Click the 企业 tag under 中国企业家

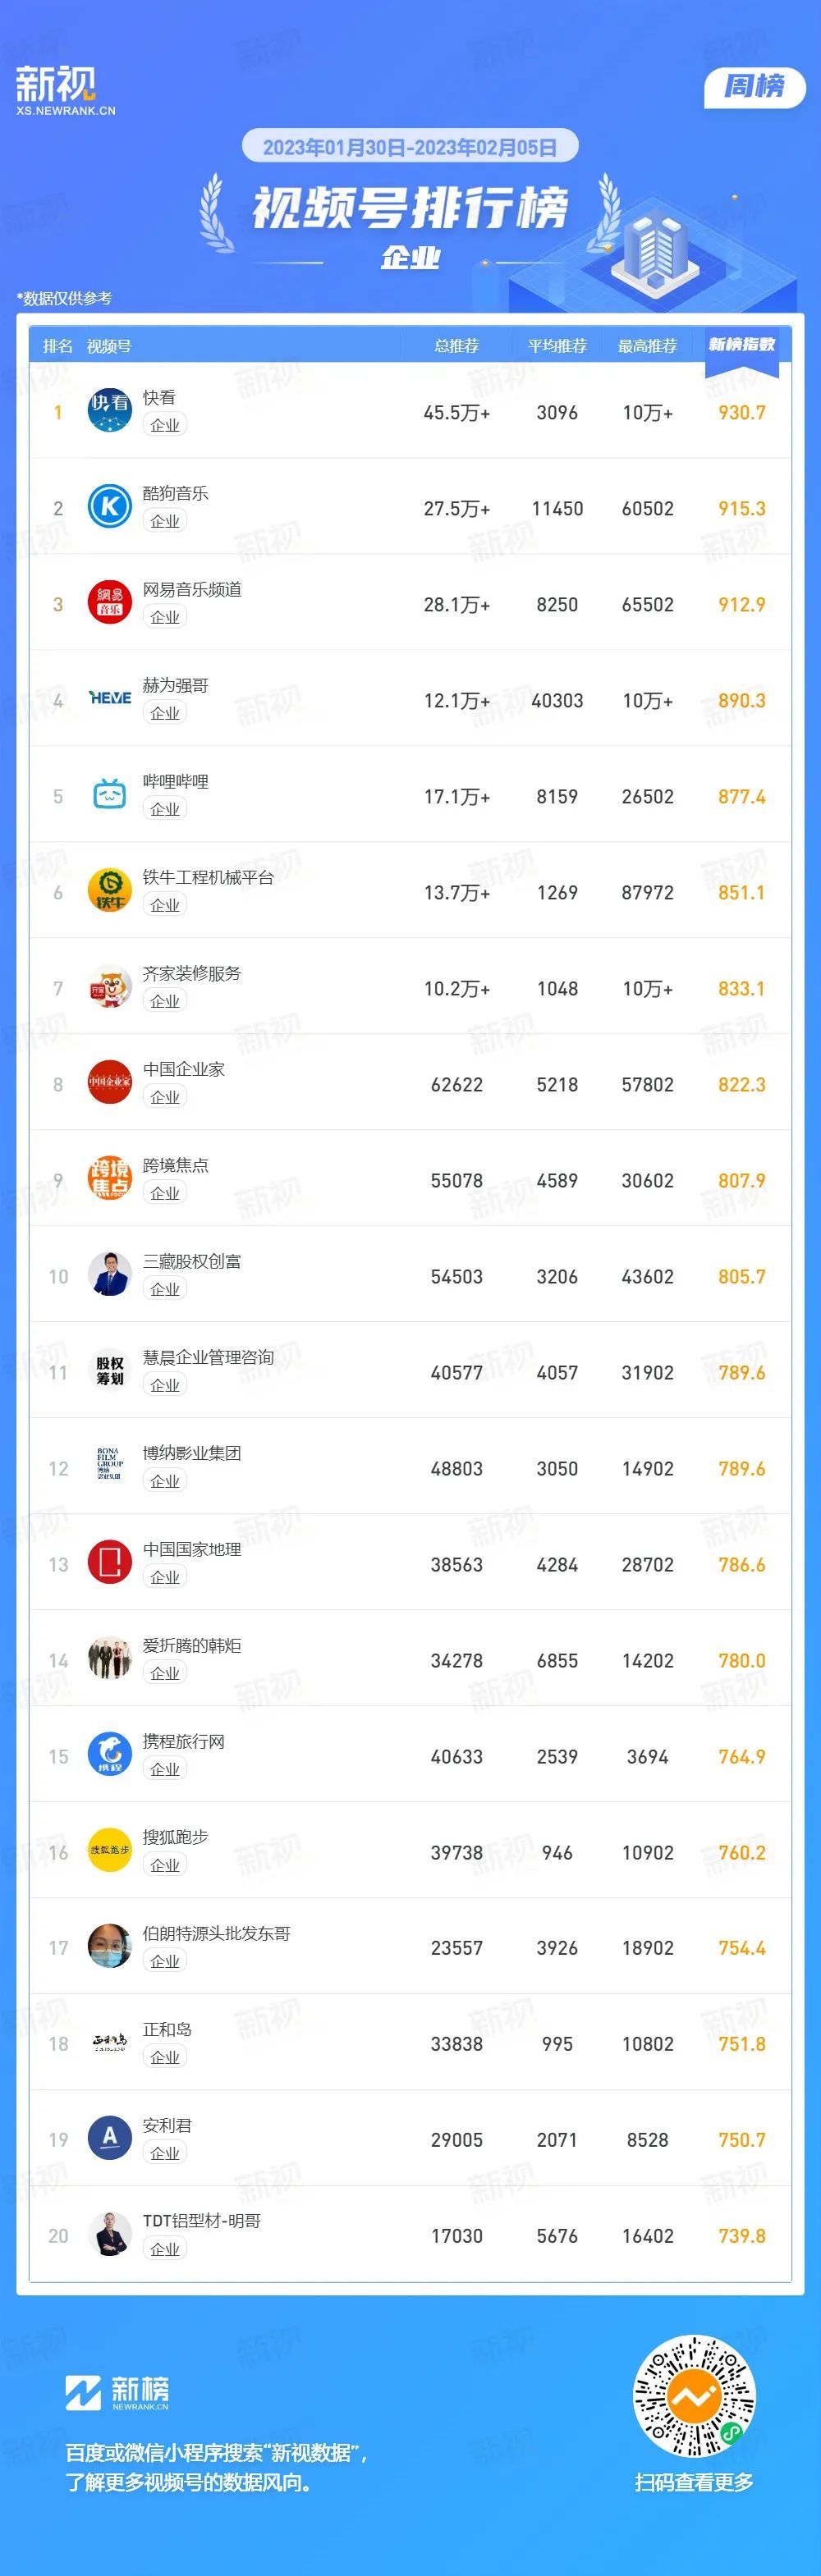tap(165, 1097)
